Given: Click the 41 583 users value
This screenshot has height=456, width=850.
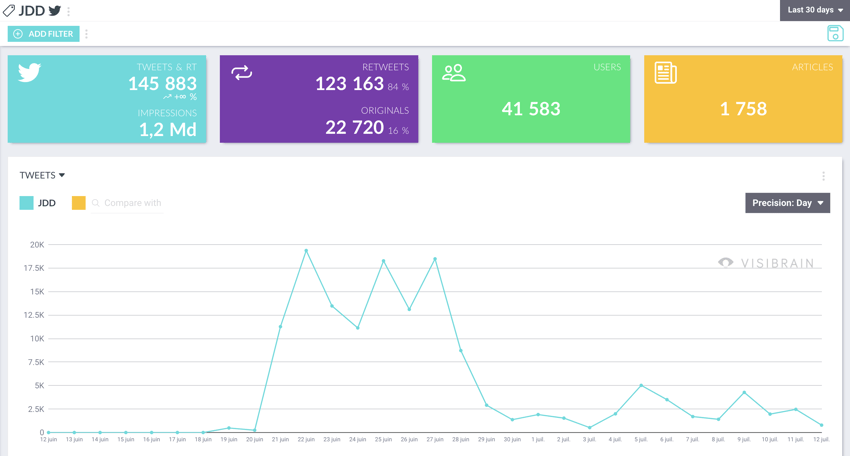Looking at the screenshot, I should click(531, 109).
